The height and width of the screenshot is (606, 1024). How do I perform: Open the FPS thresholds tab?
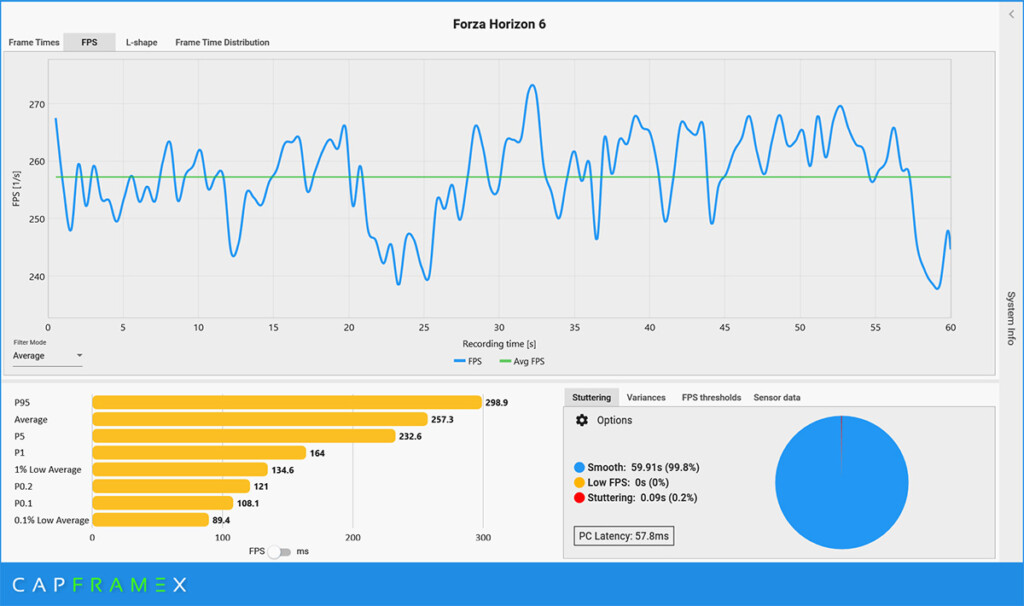click(x=711, y=397)
